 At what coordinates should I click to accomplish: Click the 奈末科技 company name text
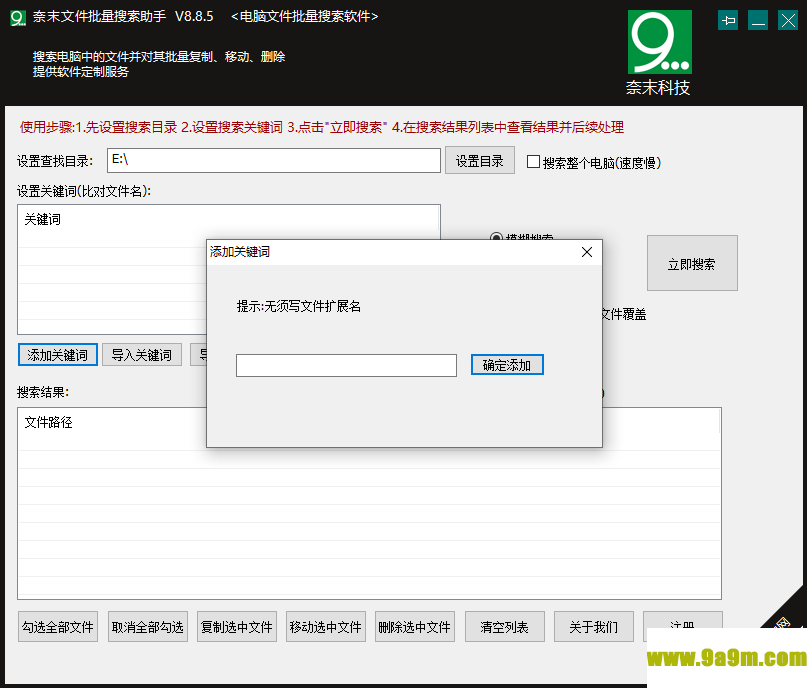click(658, 87)
